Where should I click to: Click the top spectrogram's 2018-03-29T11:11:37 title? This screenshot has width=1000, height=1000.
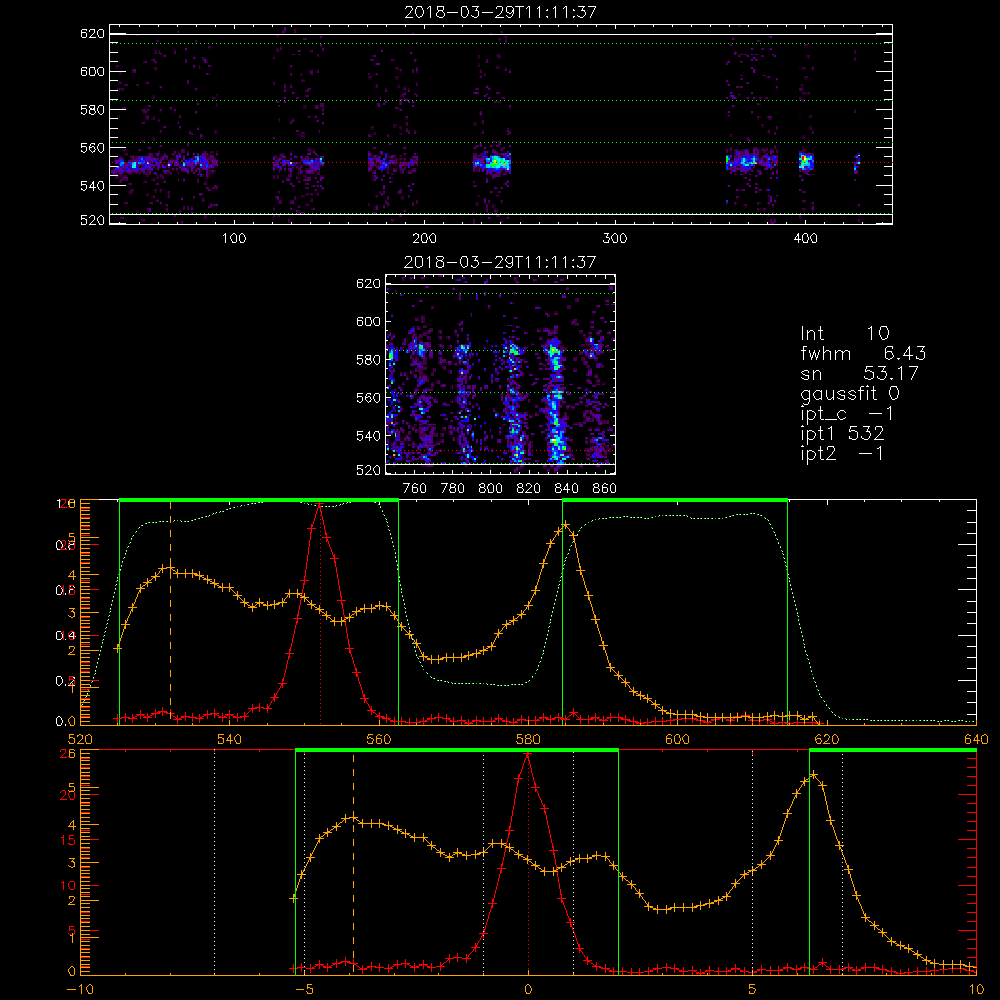[x=500, y=12]
